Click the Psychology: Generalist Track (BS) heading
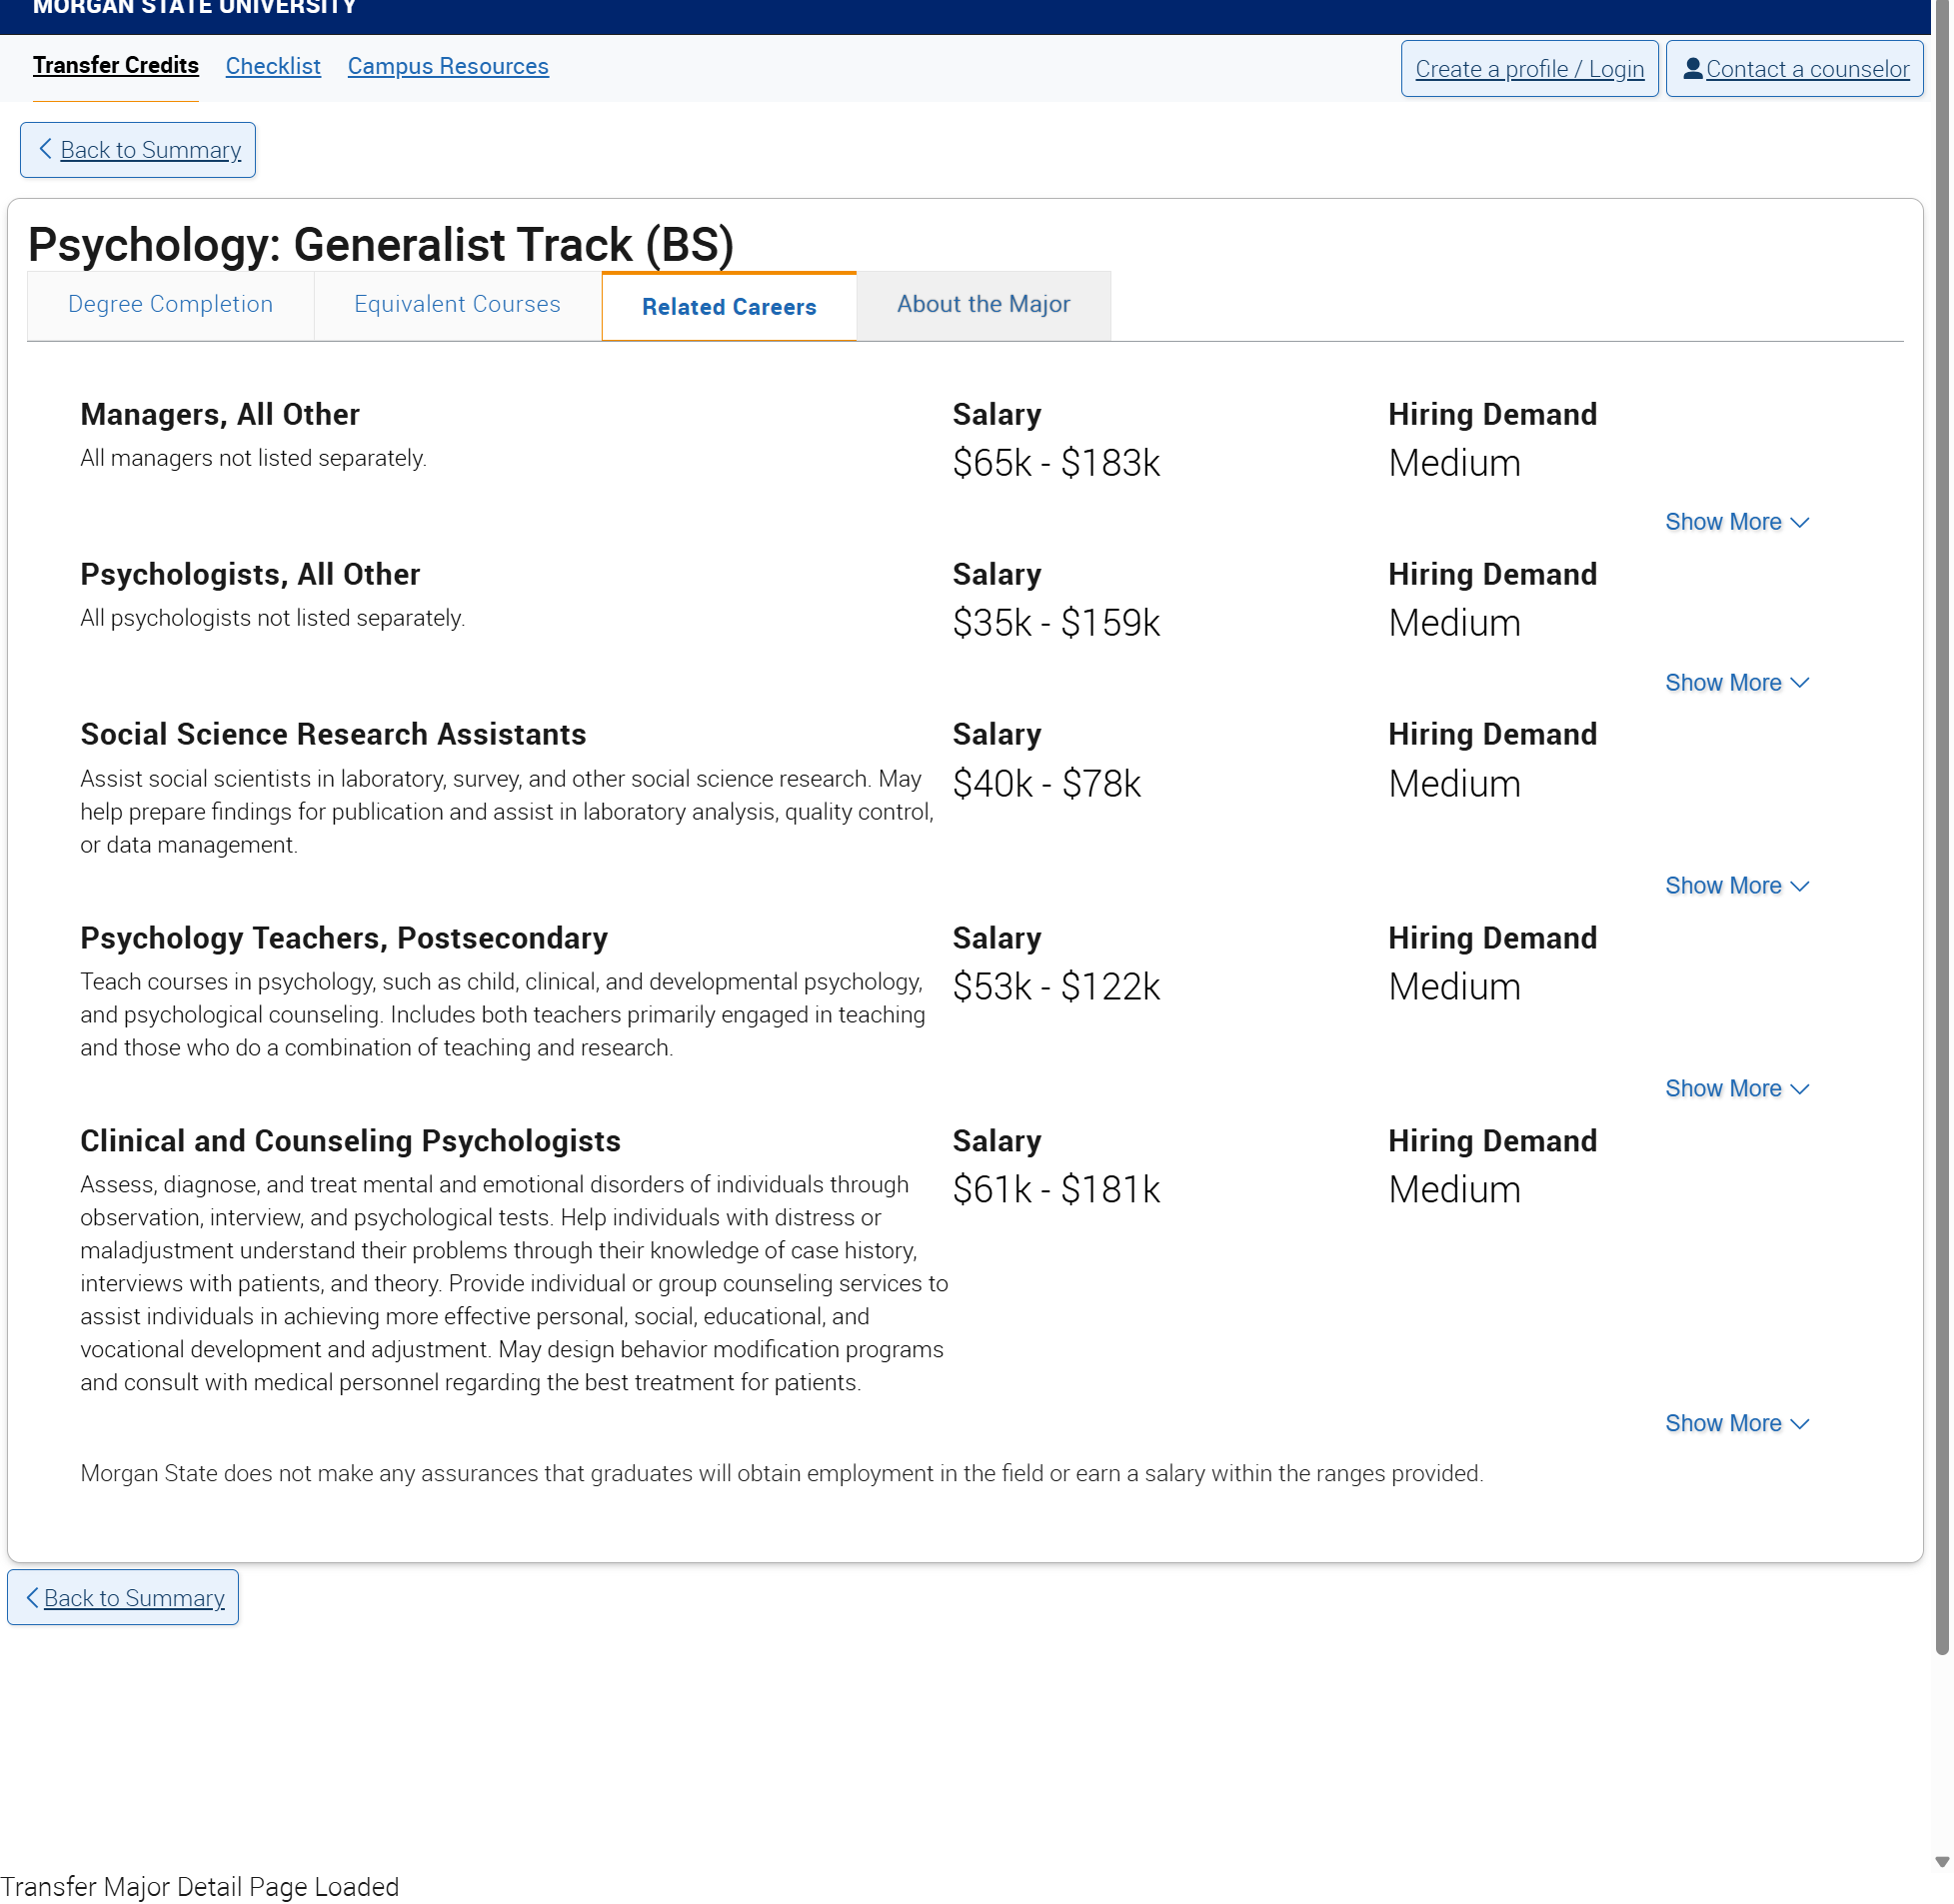1954x1904 pixels. tap(381, 245)
